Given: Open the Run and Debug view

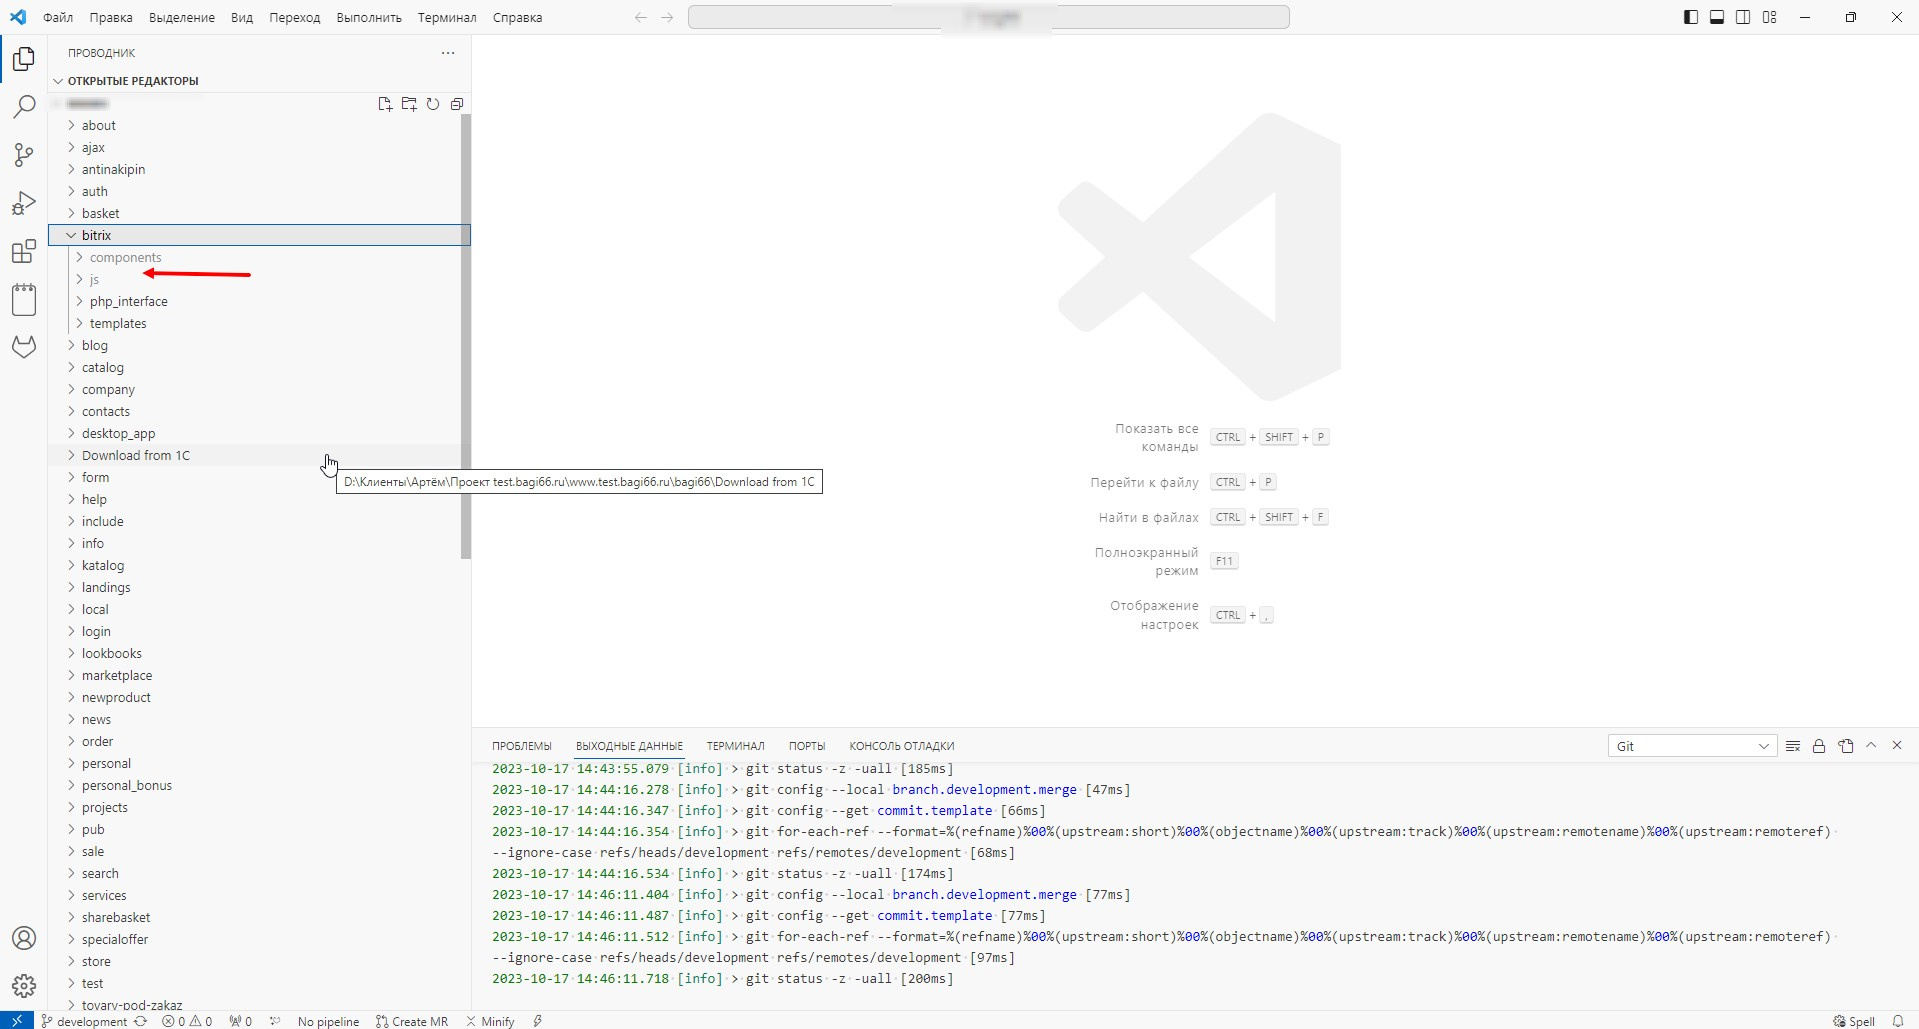Looking at the screenshot, I should click(24, 203).
